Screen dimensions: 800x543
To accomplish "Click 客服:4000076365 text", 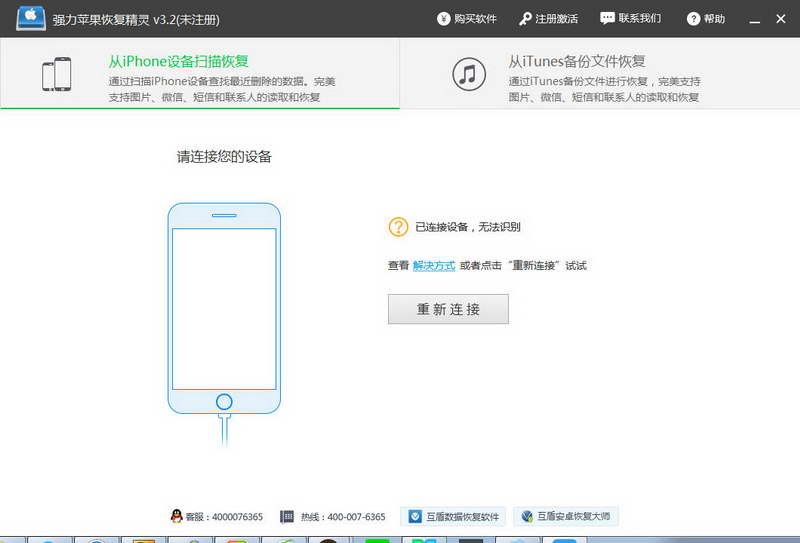I will 224,516.
